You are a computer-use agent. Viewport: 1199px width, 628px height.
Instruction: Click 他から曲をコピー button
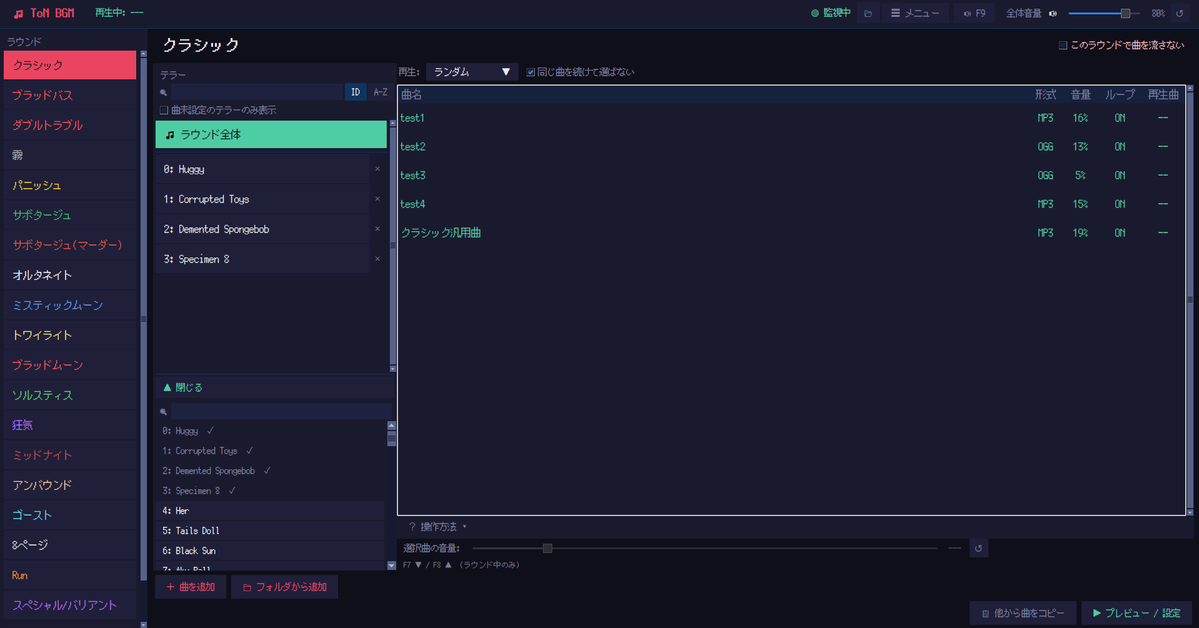point(1022,613)
